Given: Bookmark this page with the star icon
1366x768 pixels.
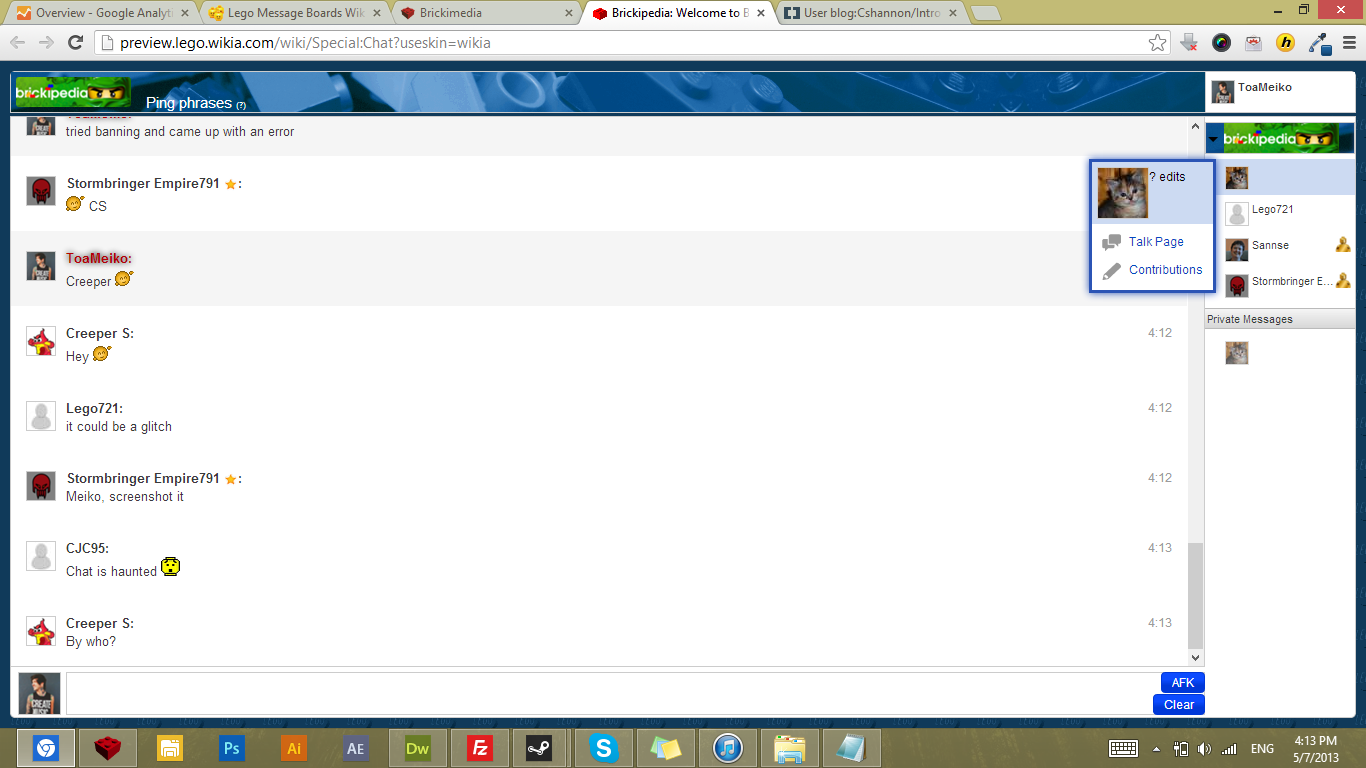Looking at the screenshot, I should point(1157,42).
